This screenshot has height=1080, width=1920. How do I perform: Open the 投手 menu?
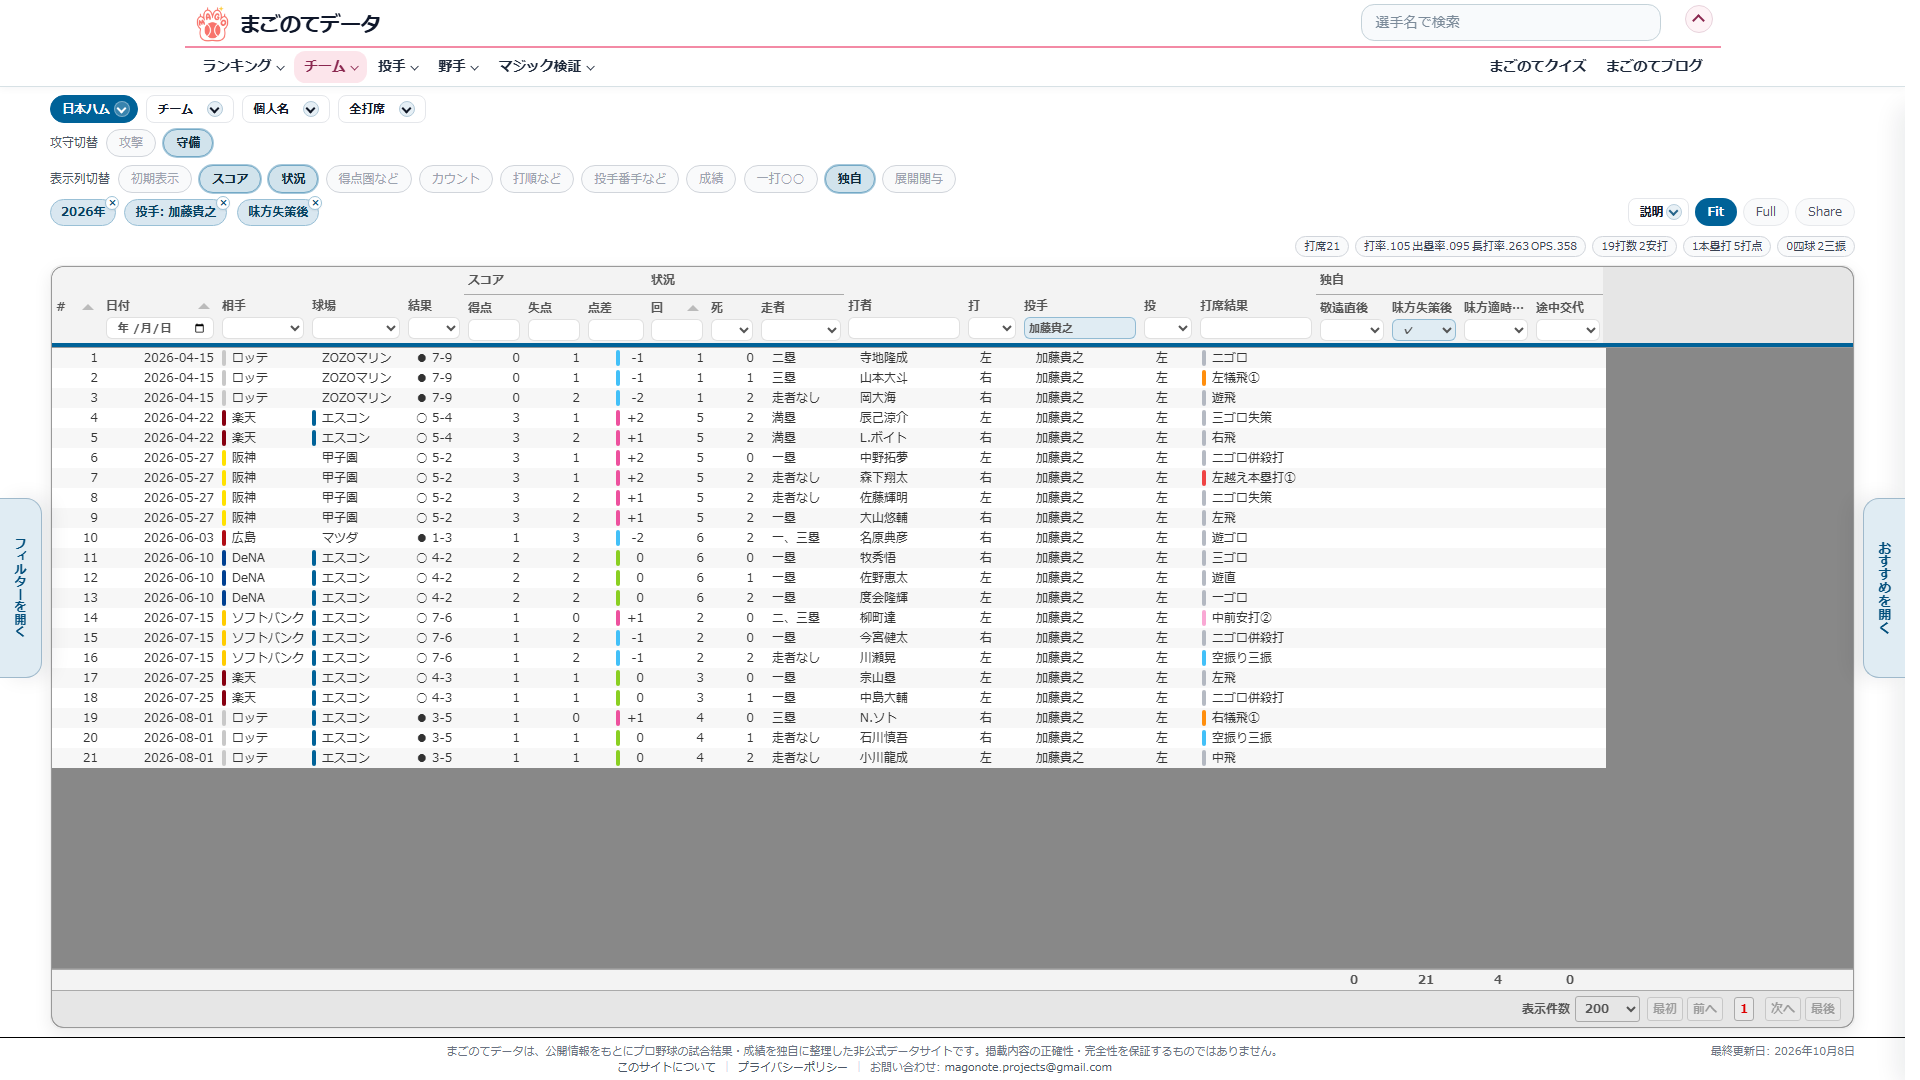pos(398,66)
